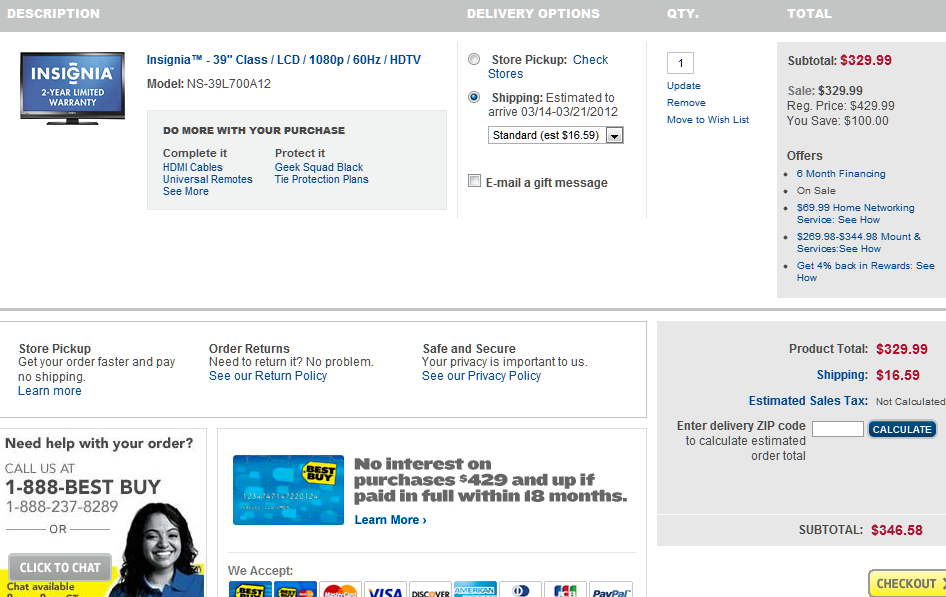Click the Discover card icon

click(x=431, y=589)
